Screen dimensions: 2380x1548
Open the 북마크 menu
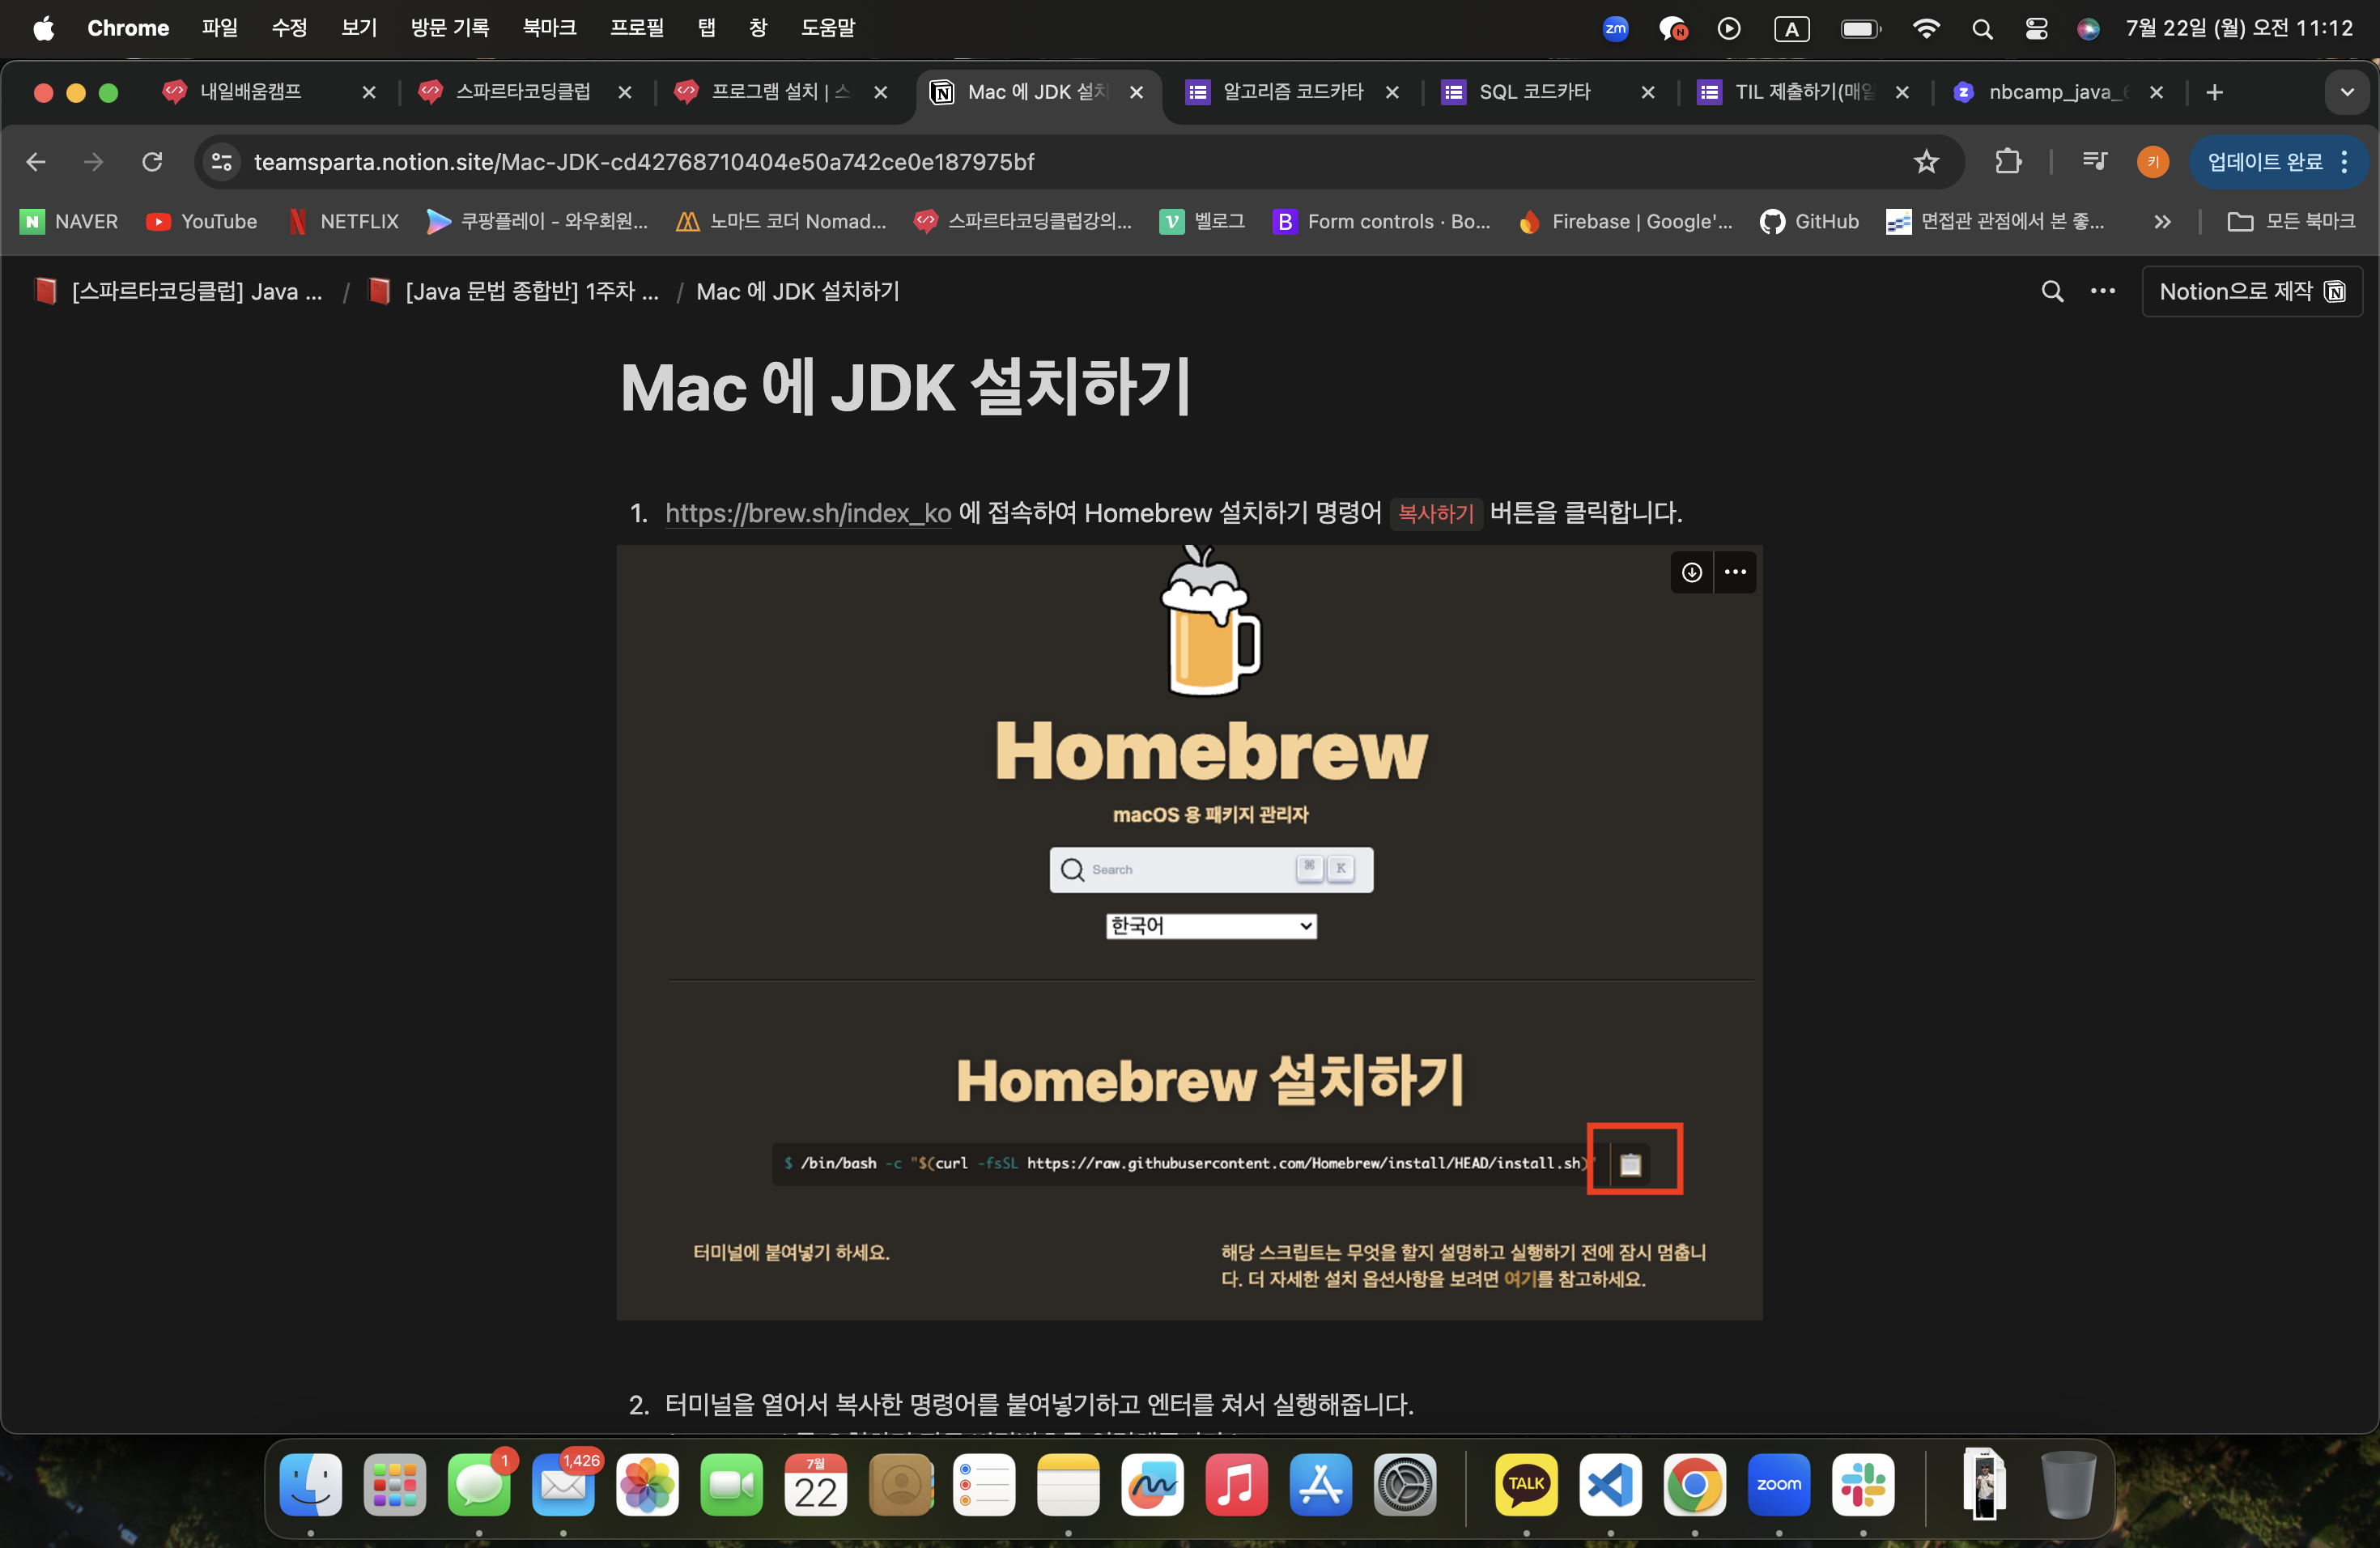pos(550,28)
